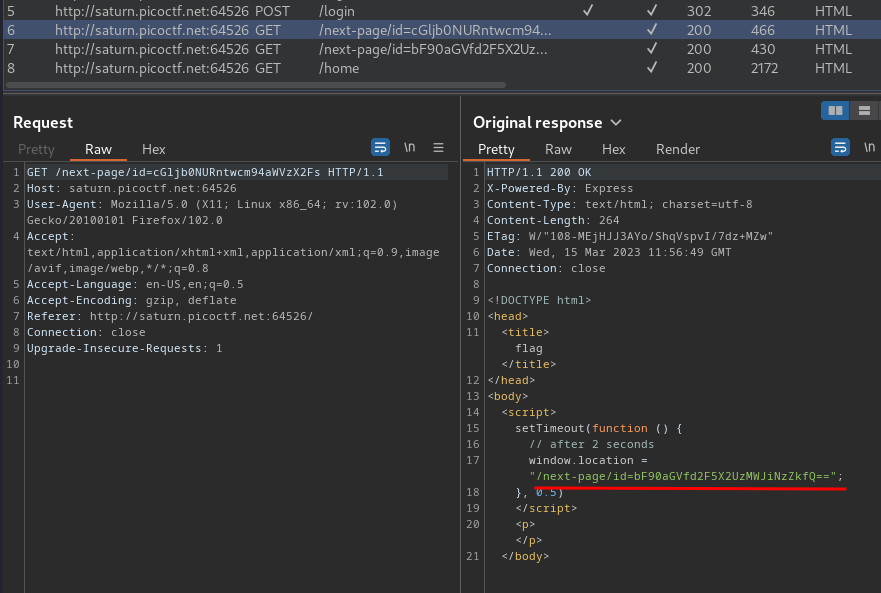Click the 'flag' title text in response

[x=529, y=348]
